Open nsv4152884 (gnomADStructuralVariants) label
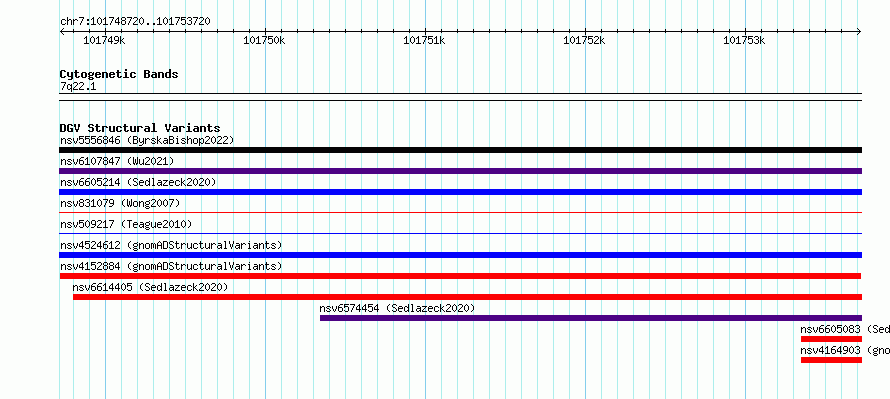This screenshot has width=890, height=399. click(x=171, y=266)
